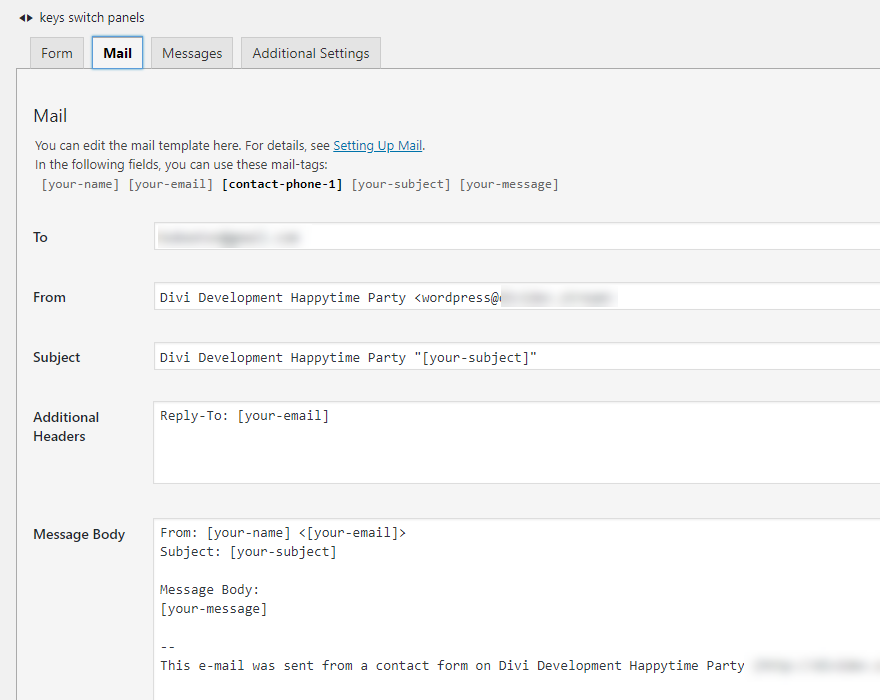Screen dimensions: 880x700
Task: Click the left arrow key icon
Action: point(21,18)
